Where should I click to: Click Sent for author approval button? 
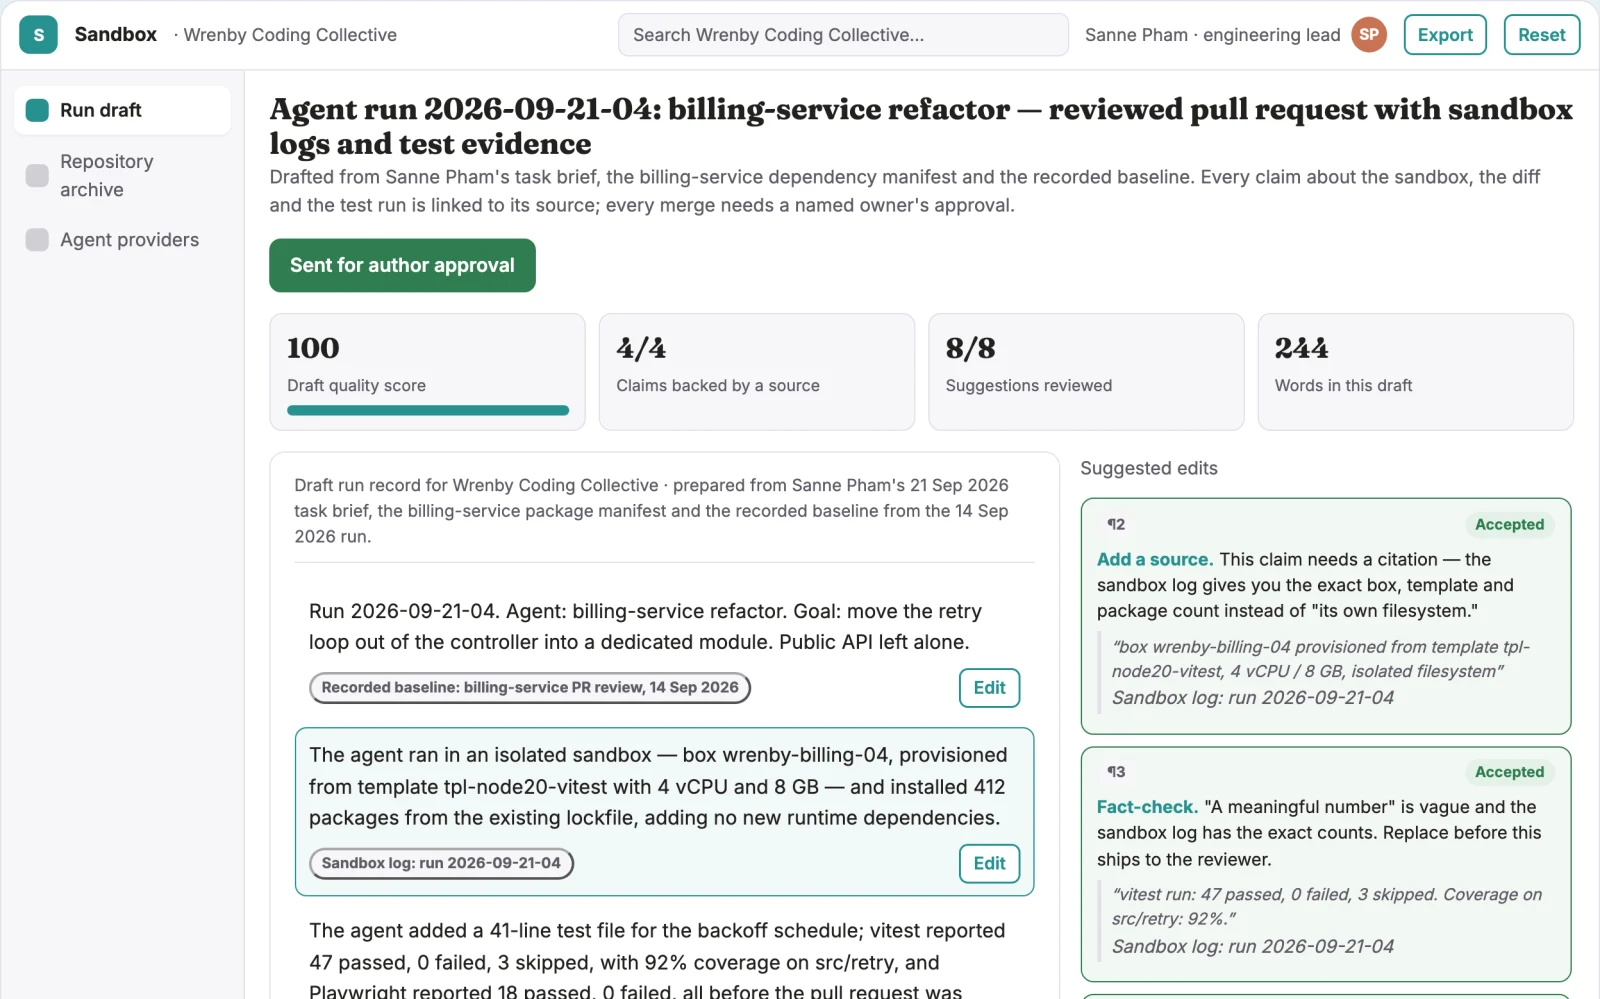(x=402, y=265)
